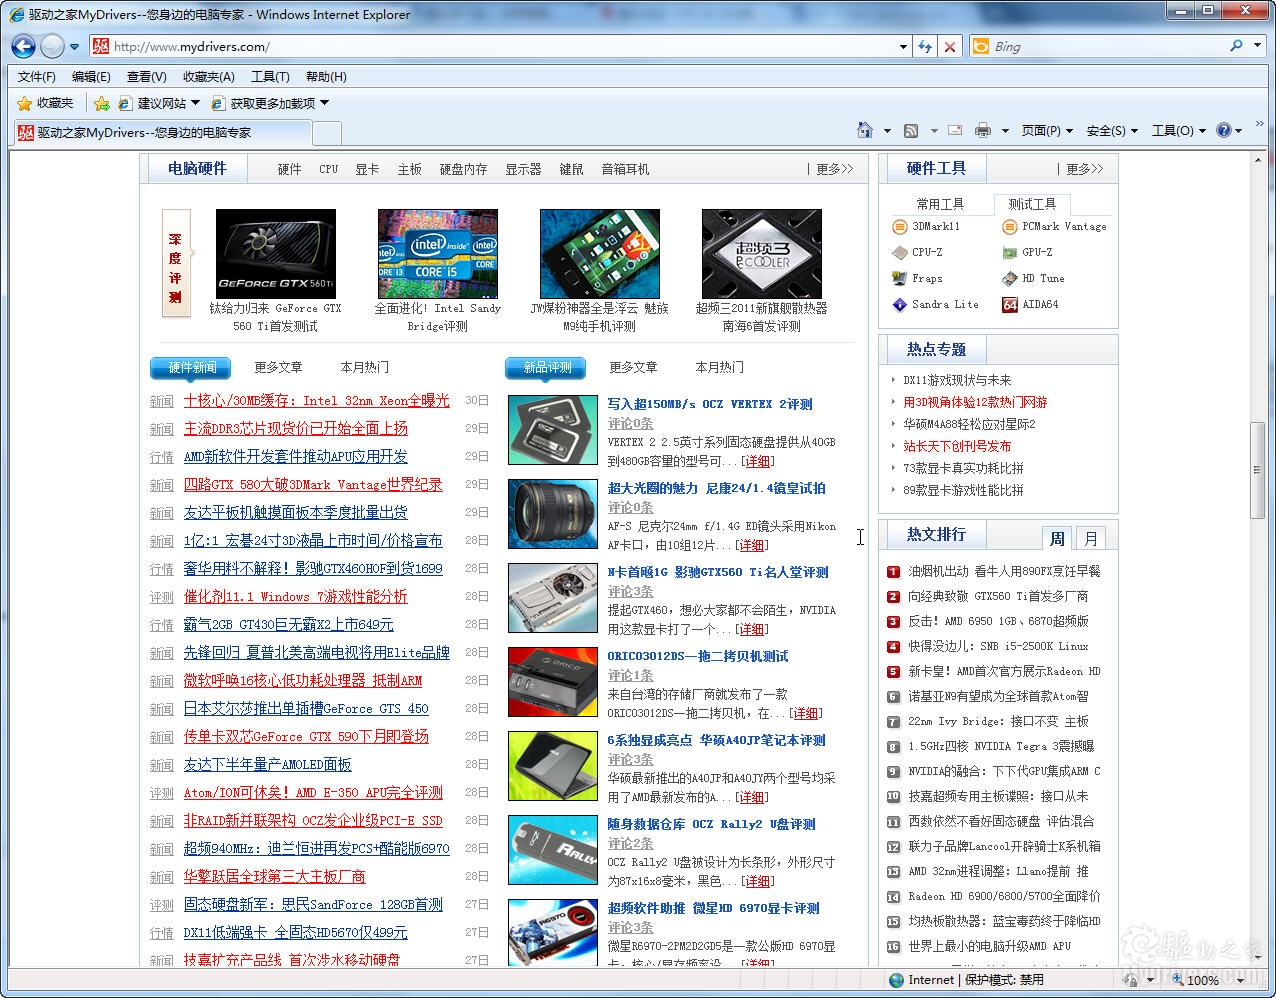Select the 测试工具 tab in hardware tools
Image resolution: width=1276 pixels, height=998 pixels.
tap(1032, 204)
